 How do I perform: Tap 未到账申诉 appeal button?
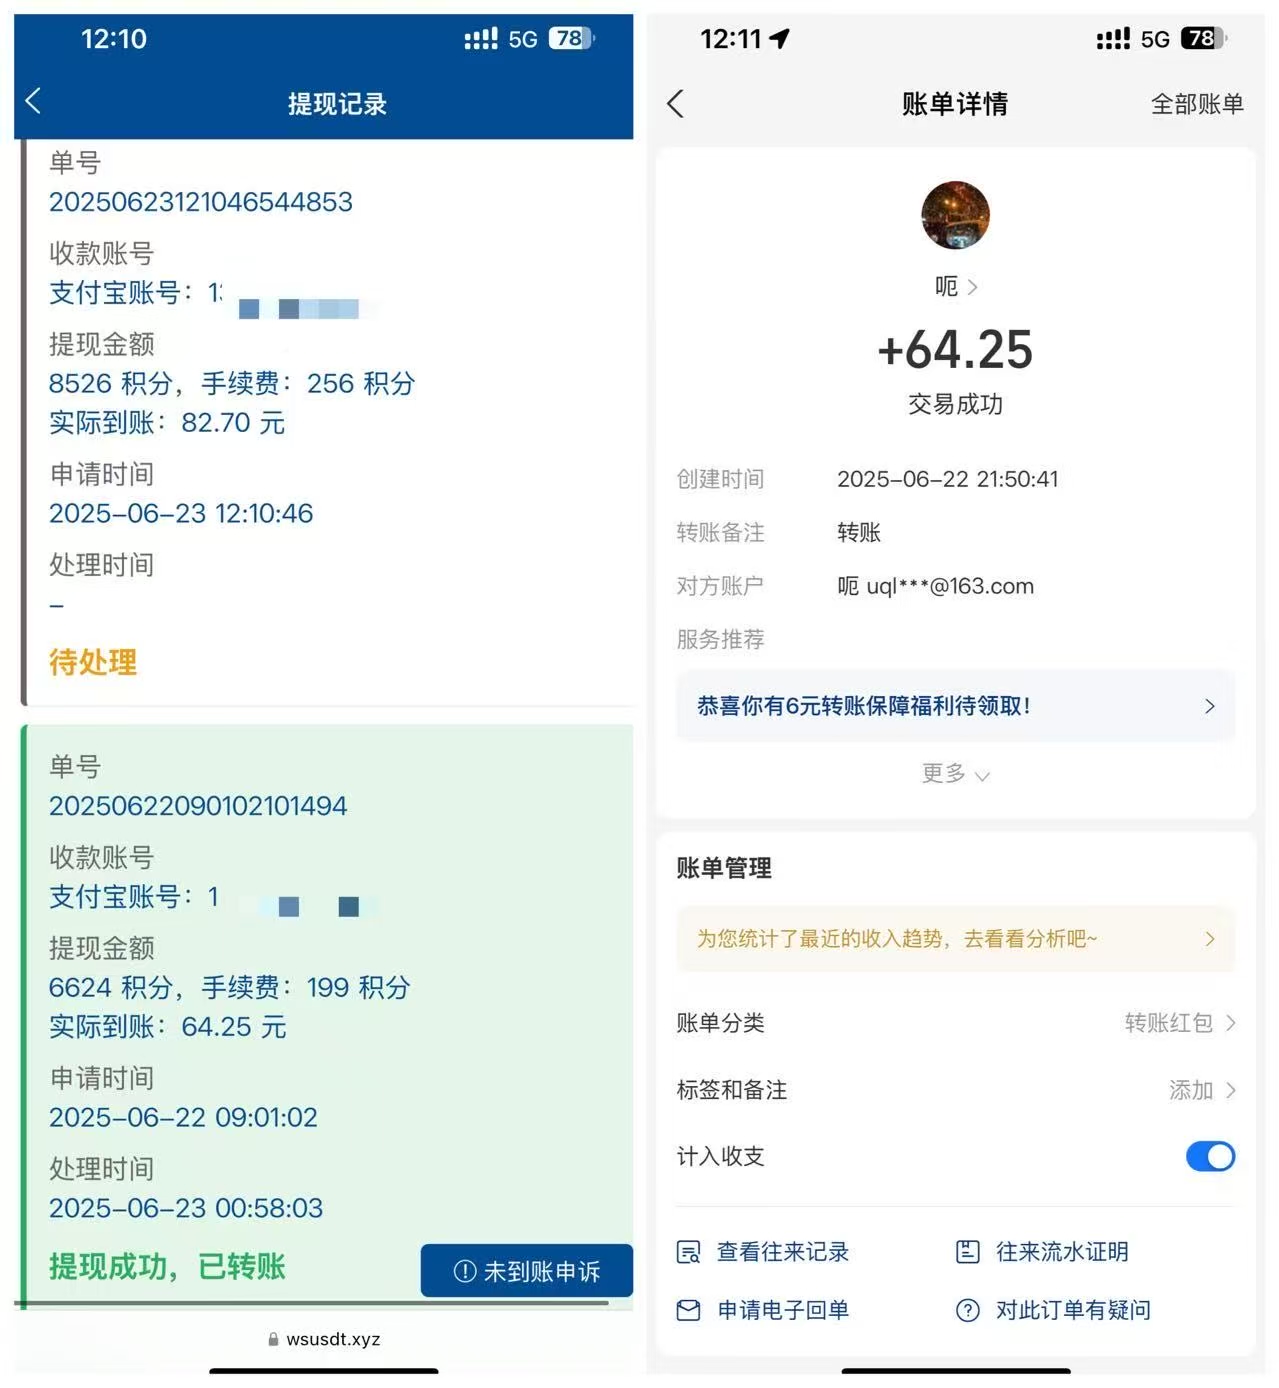click(527, 1271)
